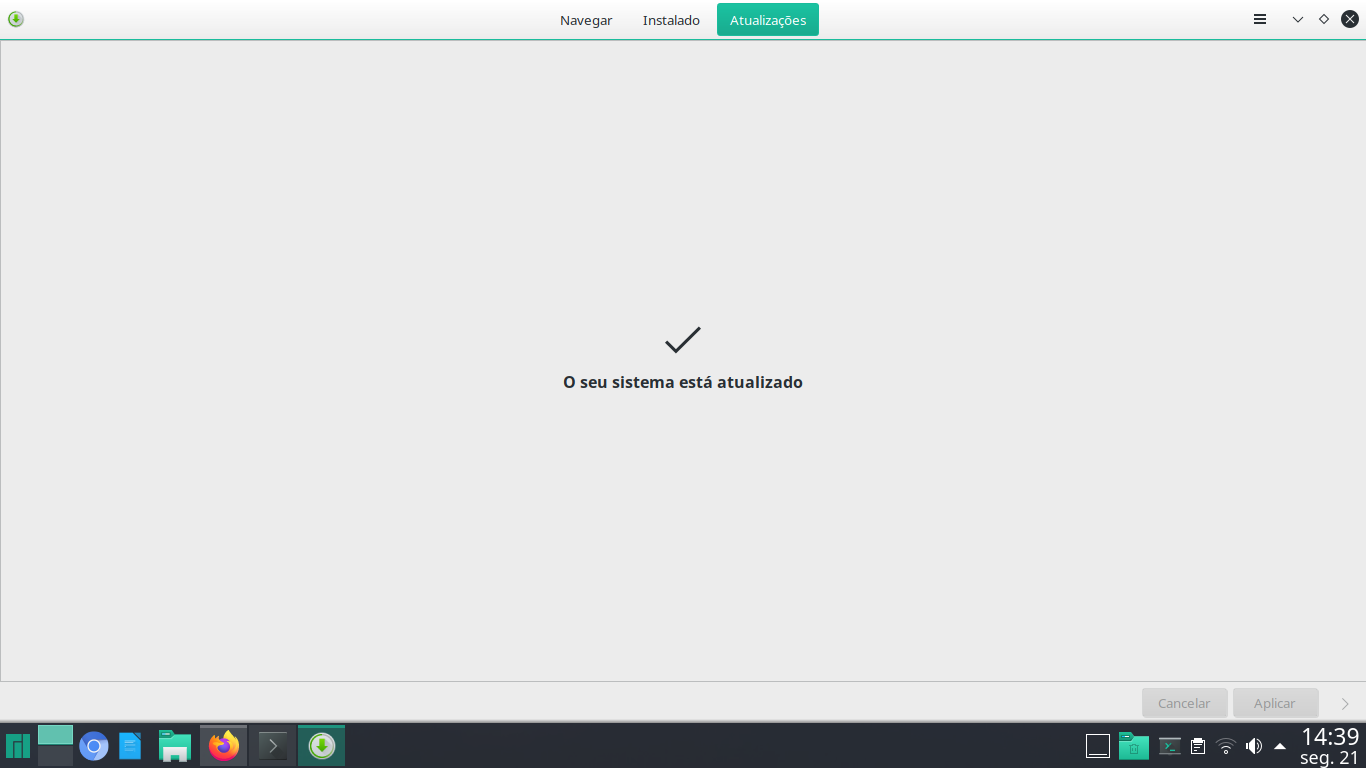Open the file manager from the taskbar

point(175,746)
